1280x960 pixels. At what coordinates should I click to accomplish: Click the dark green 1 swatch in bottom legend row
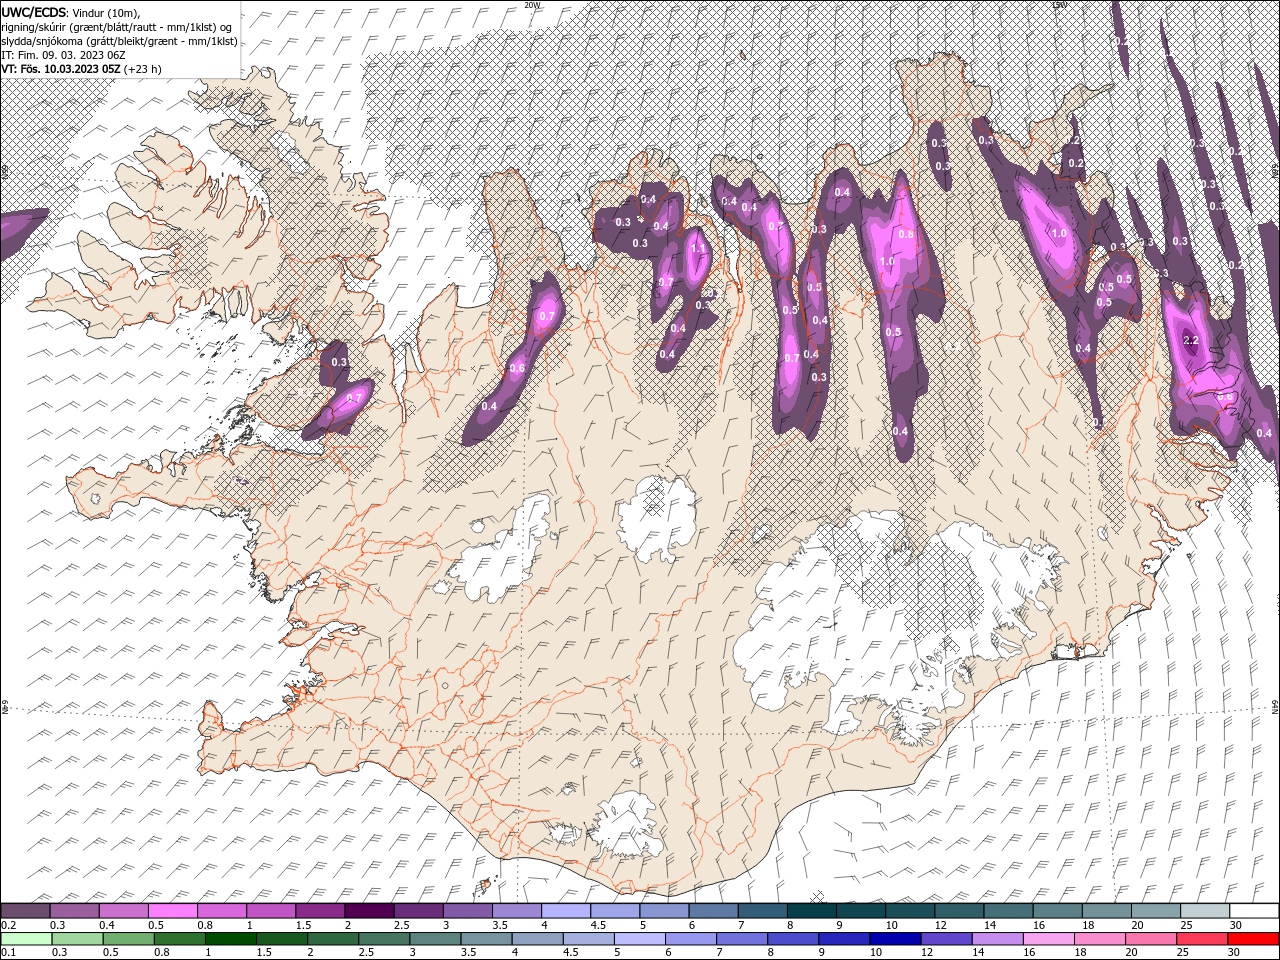[x=230, y=939]
